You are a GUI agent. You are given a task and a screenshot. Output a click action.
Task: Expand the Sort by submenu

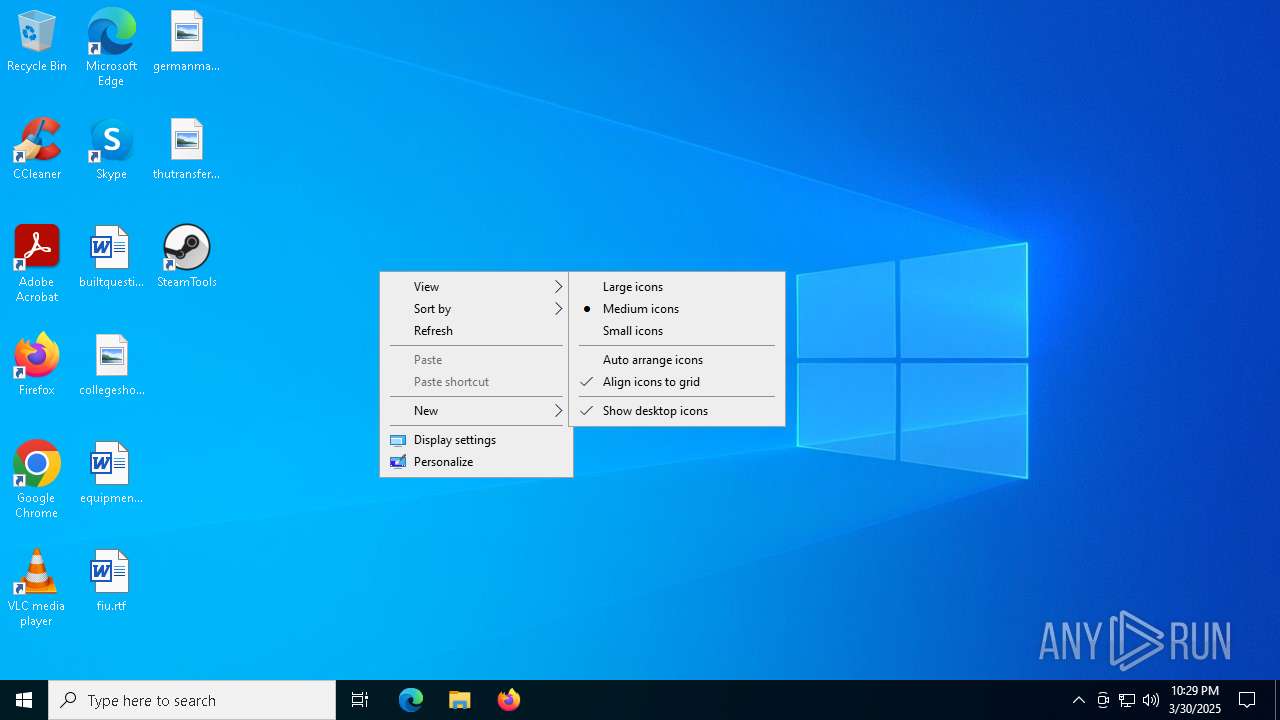click(476, 309)
